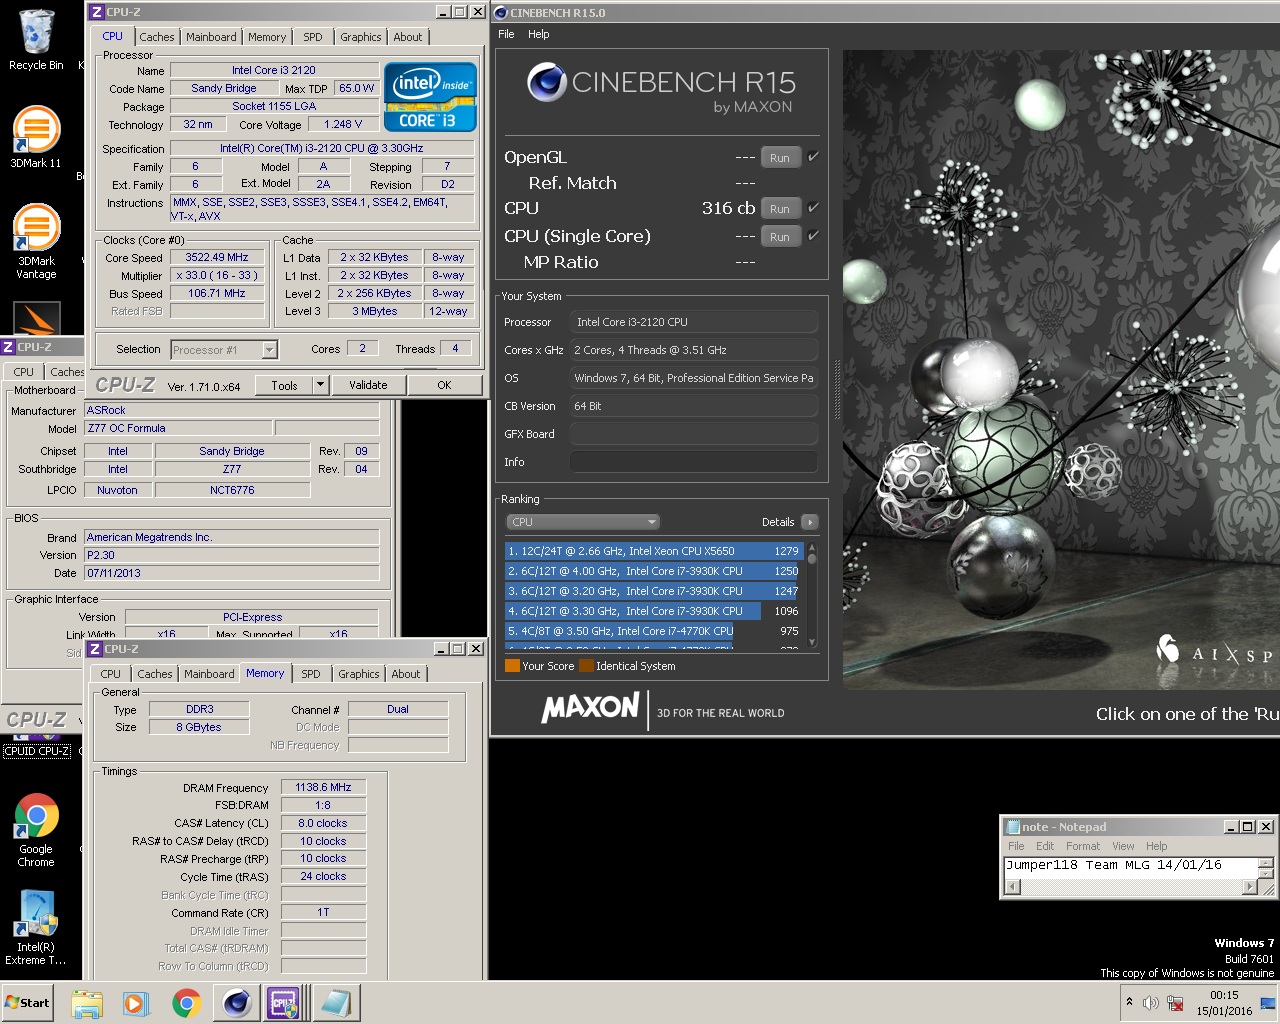The image size is (1280, 1024).
Task: Open Chrome from the taskbar
Action: pyautogui.click(x=186, y=1003)
